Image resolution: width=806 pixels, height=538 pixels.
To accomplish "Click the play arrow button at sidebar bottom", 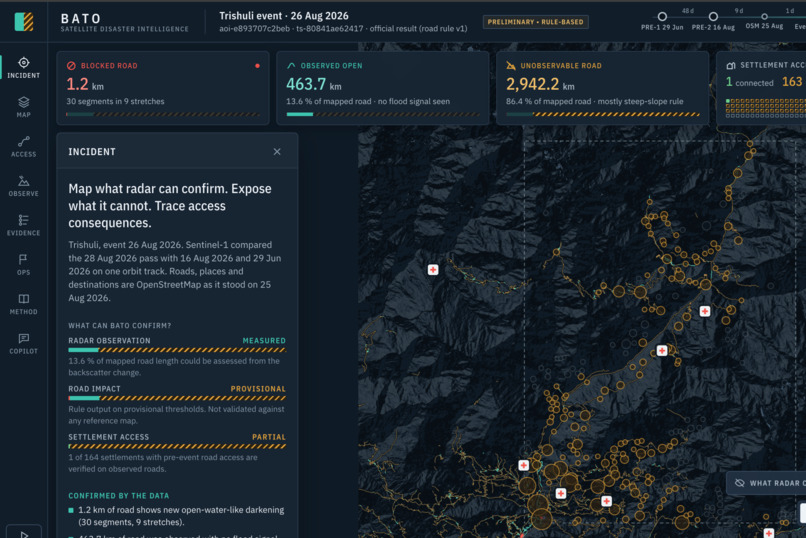I will pos(24,533).
